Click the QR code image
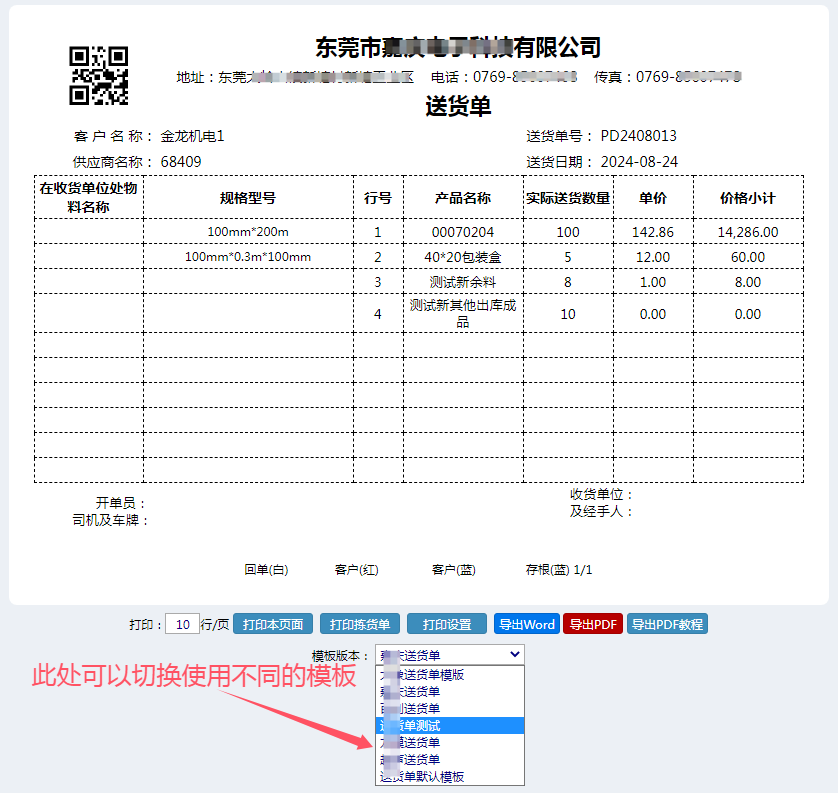 click(98, 76)
